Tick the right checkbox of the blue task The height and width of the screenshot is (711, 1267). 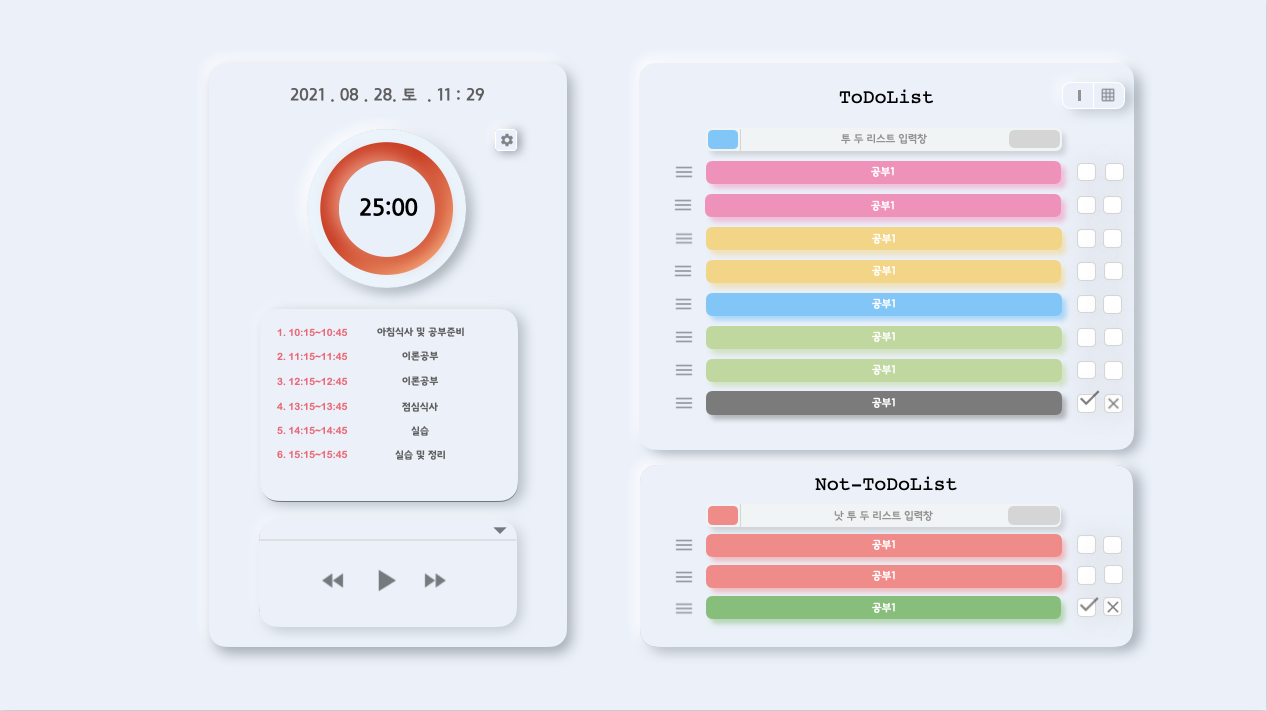point(1113,304)
